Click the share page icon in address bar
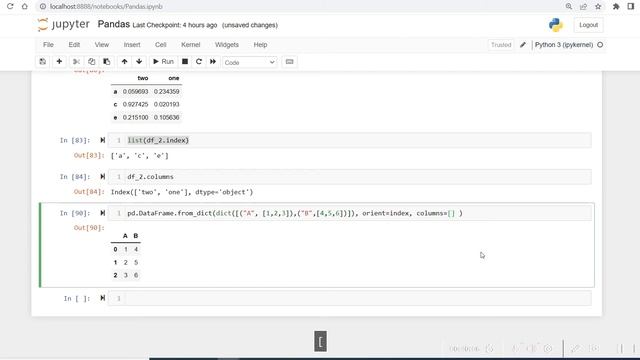This screenshot has height=360, width=640. [x=583, y=7]
